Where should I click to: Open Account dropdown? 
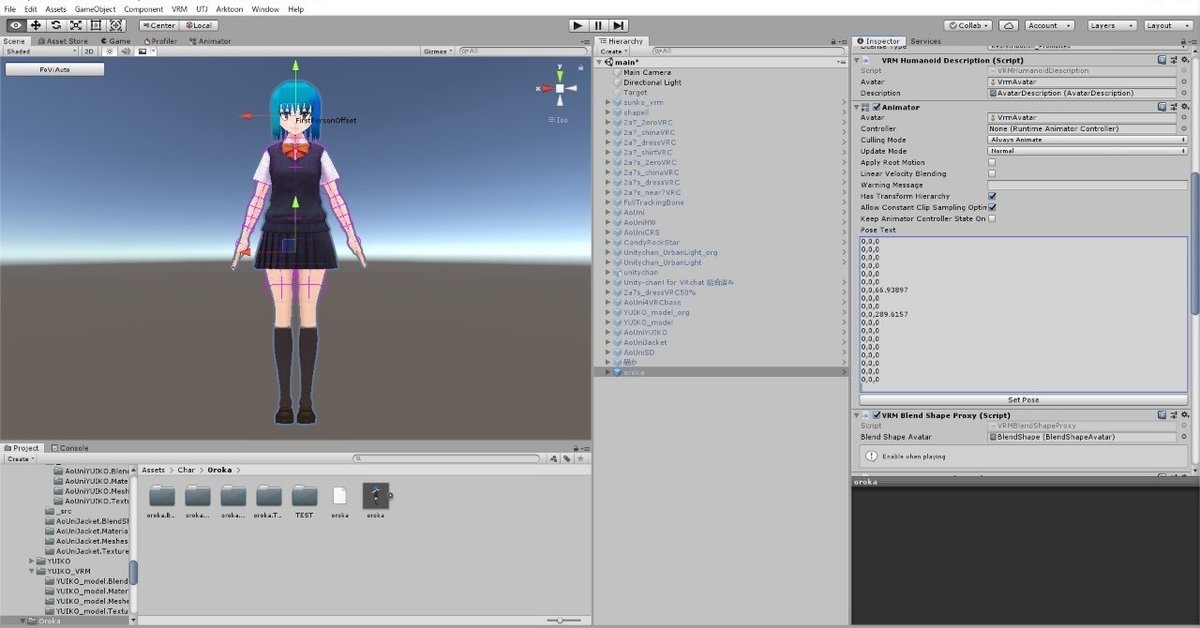click(1049, 25)
